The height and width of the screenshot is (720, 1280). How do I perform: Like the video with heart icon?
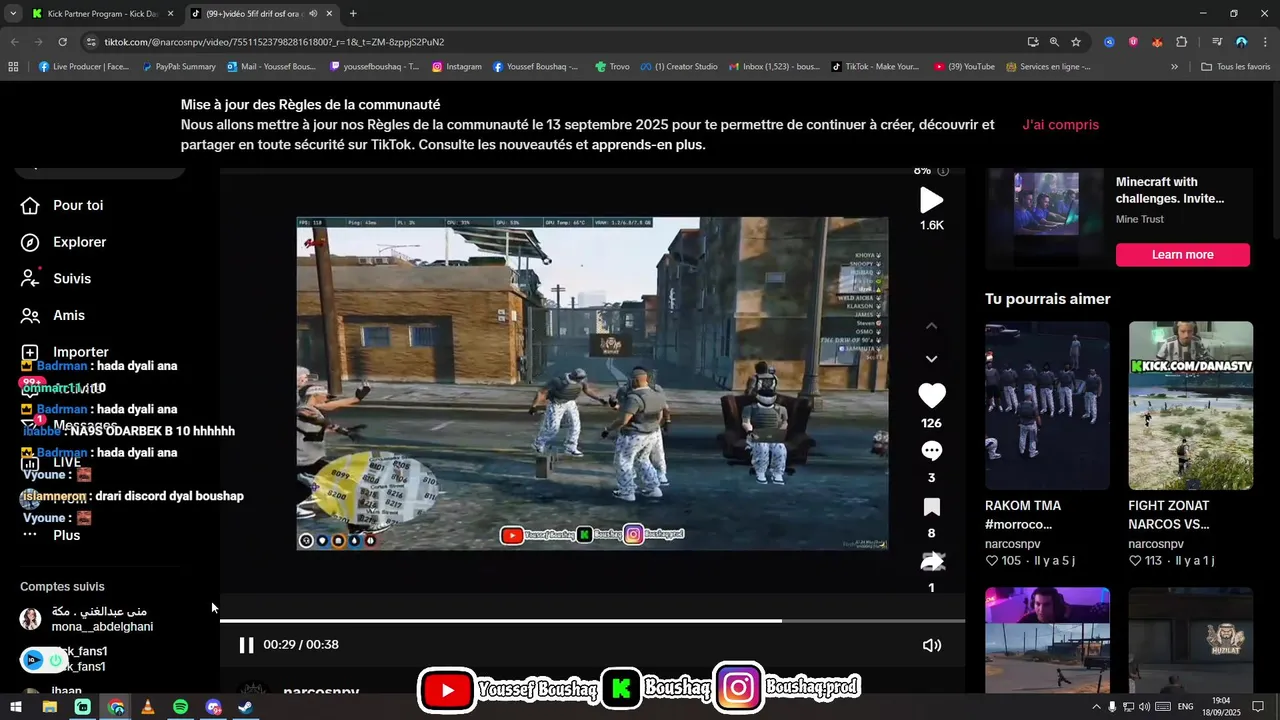pos(931,396)
